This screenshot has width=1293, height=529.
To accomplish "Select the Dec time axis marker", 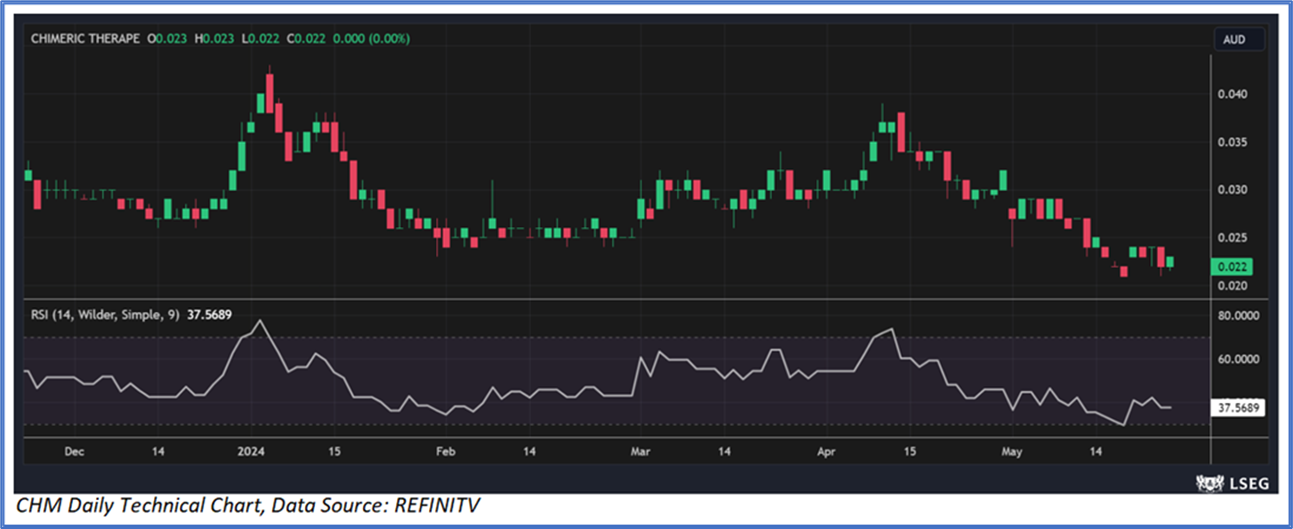I will click(x=73, y=452).
